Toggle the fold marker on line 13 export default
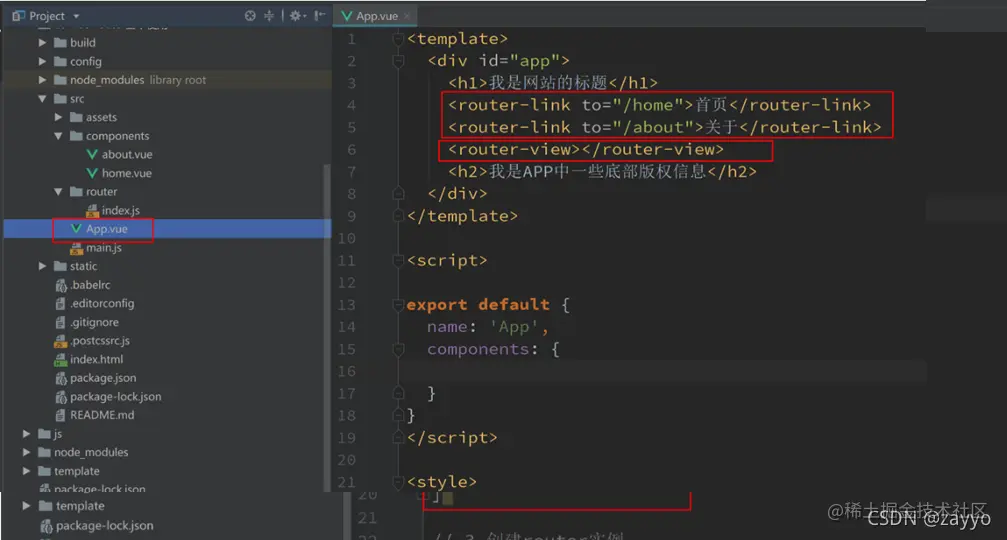This screenshot has height=540, width=1007. [398, 304]
